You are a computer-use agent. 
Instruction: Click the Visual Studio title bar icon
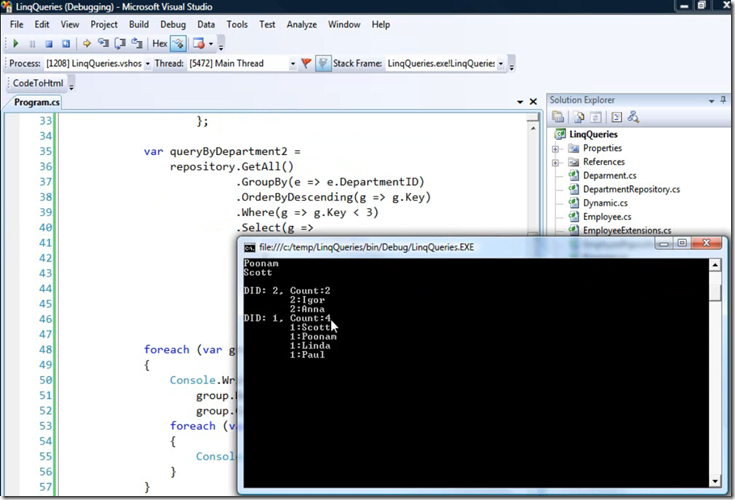[x=7, y=7]
